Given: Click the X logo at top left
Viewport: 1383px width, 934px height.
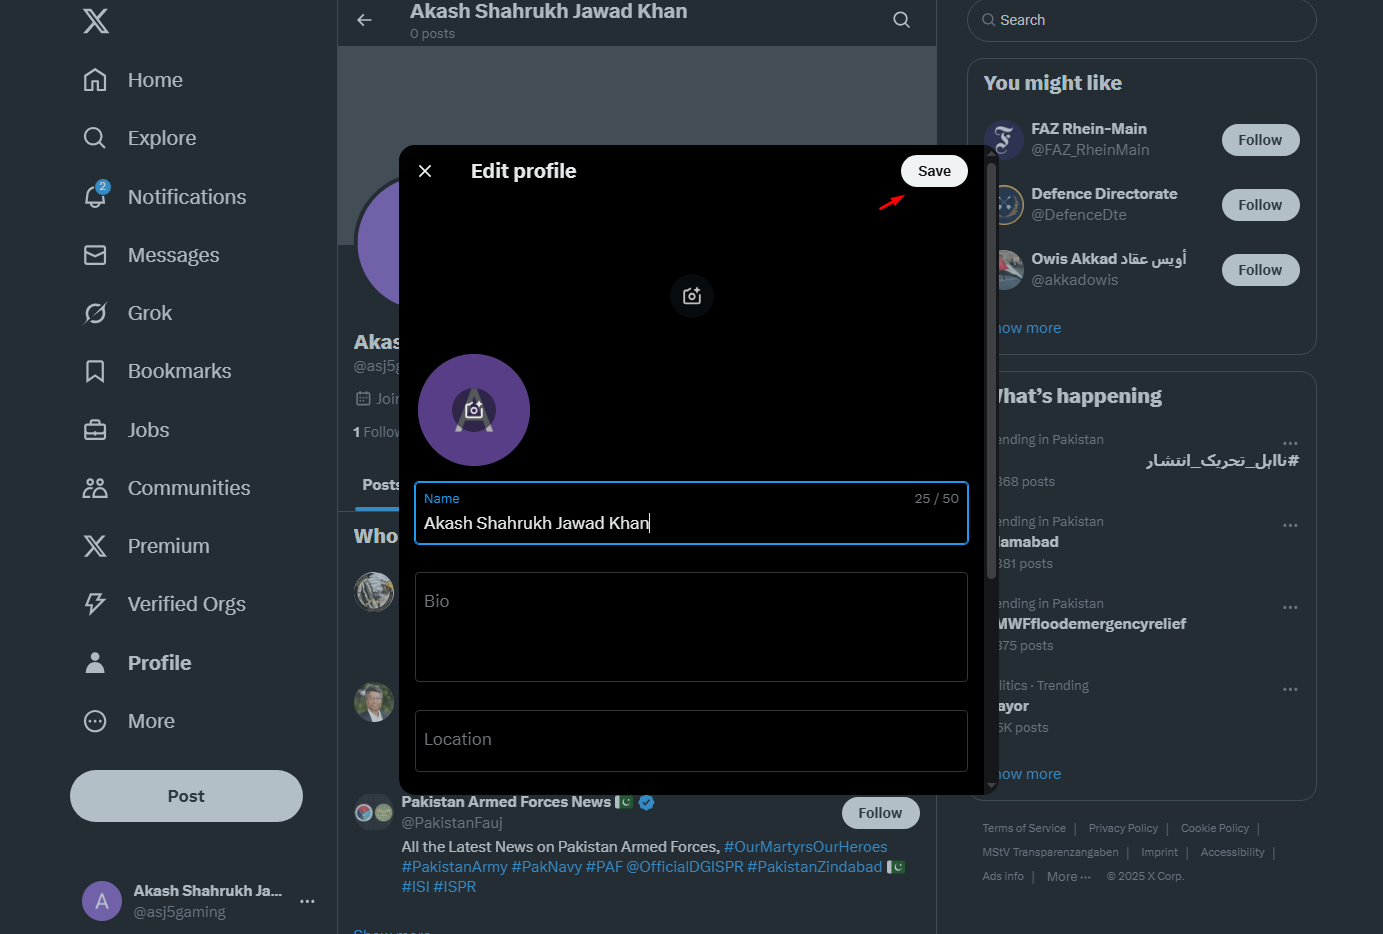Looking at the screenshot, I should tap(95, 21).
